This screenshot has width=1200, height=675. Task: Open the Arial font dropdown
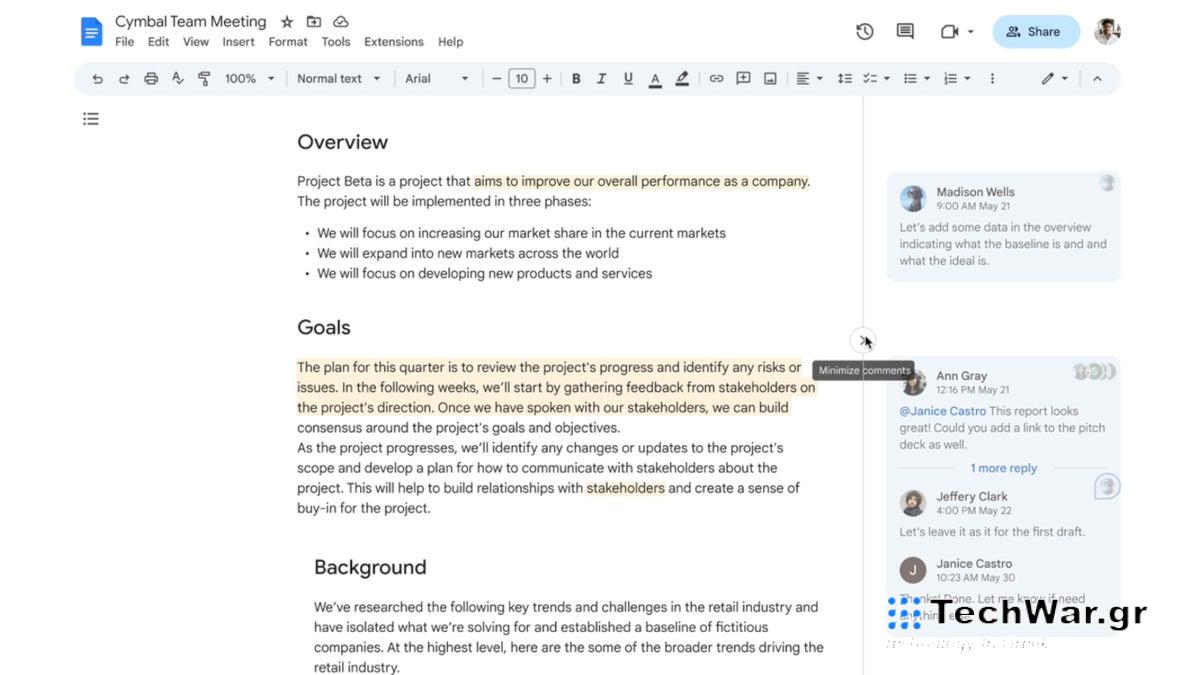click(x=436, y=79)
